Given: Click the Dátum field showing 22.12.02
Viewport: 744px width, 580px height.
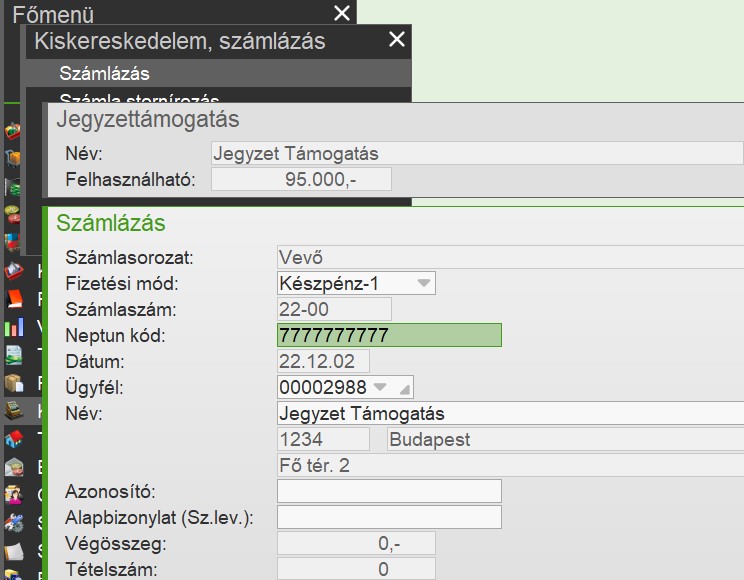Looking at the screenshot, I should (323, 361).
